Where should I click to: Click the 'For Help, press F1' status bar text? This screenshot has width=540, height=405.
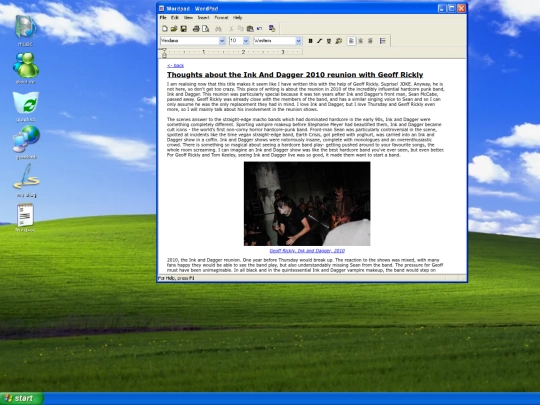pos(176,278)
